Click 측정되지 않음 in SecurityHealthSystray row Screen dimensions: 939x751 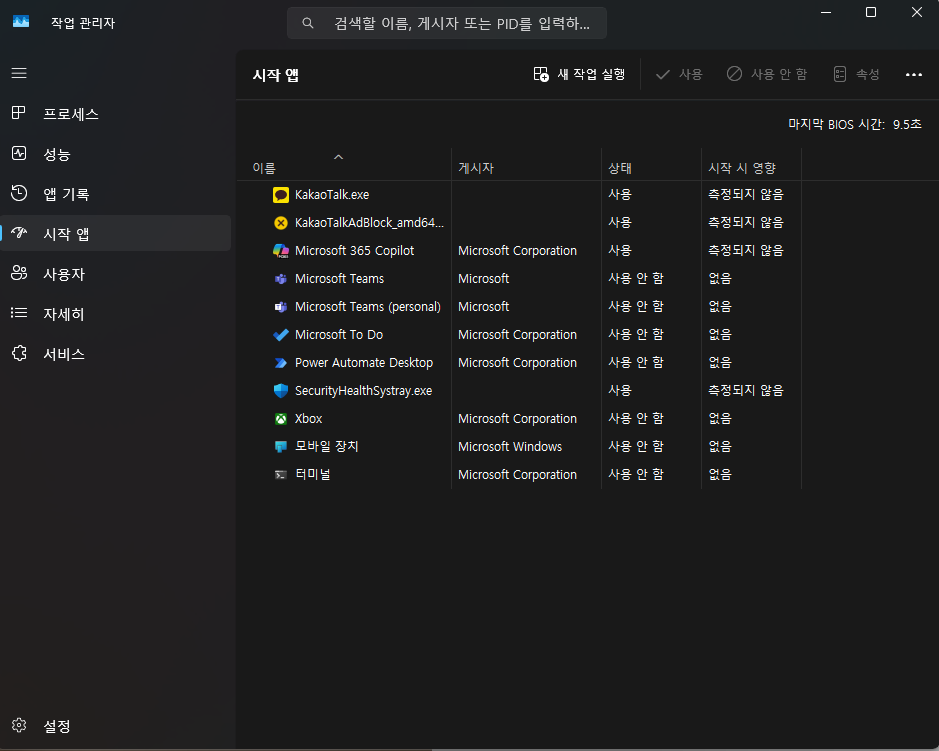(746, 390)
